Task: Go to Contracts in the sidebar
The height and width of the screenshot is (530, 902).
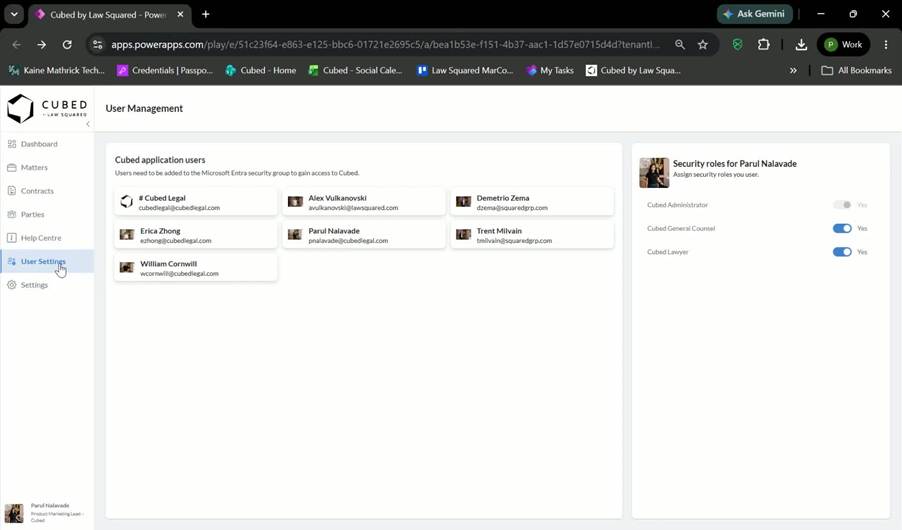Action: click(x=47, y=190)
